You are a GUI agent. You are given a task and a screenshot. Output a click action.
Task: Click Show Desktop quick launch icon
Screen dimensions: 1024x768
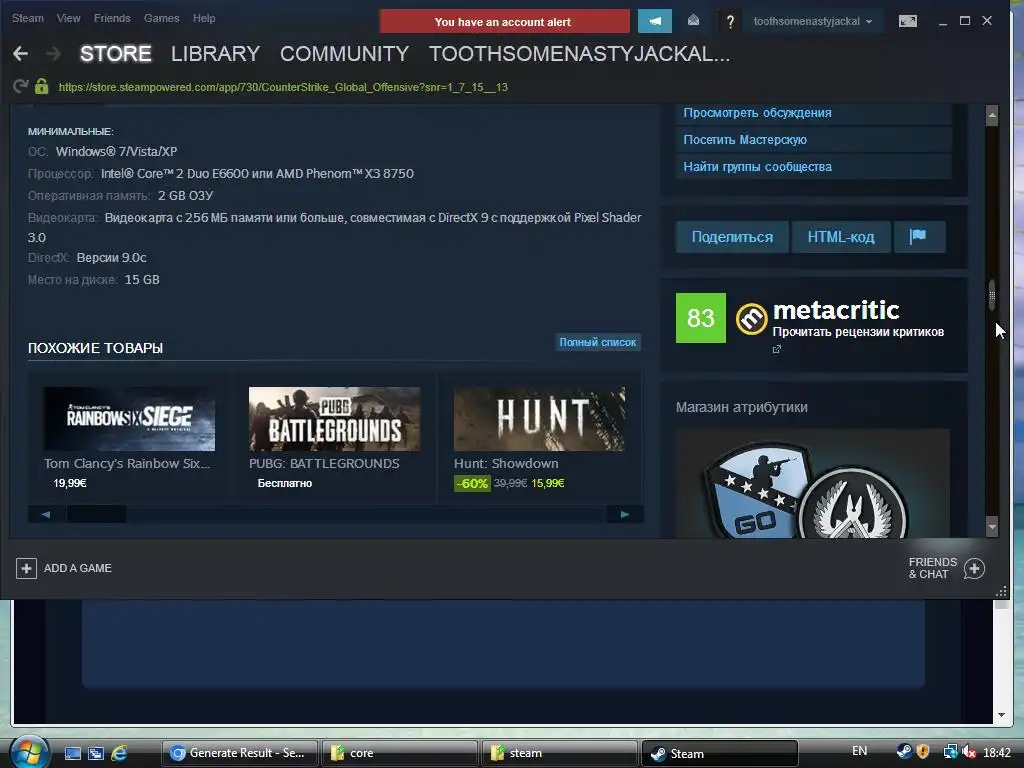pos(72,753)
